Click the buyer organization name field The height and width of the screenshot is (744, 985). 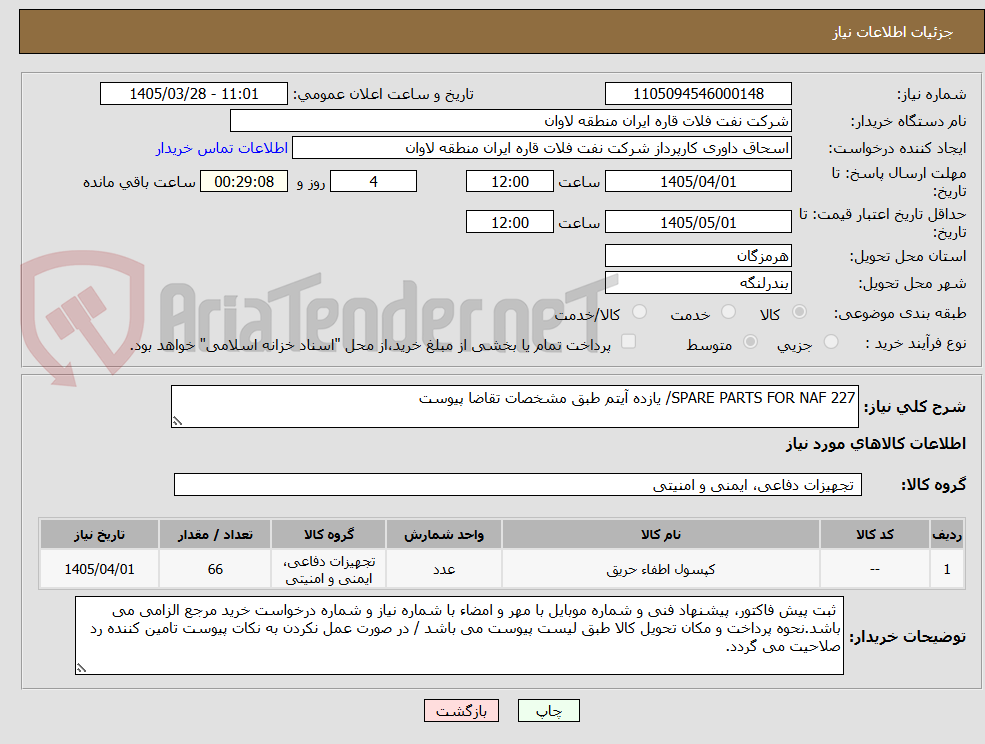click(511, 121)
